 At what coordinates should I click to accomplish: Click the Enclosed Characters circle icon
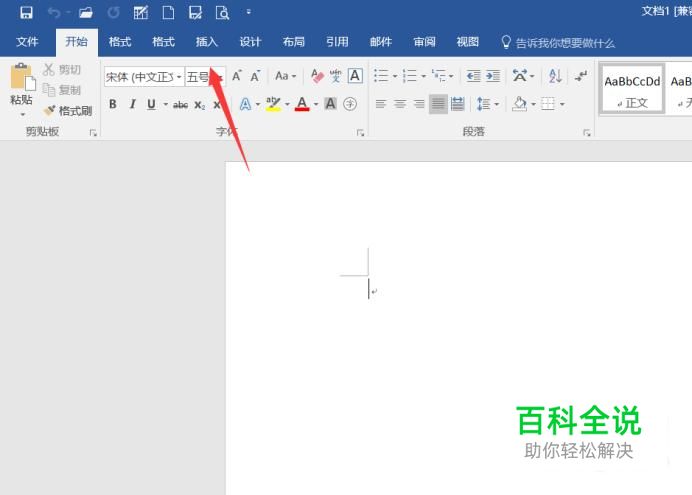pyautogui.click(x=350, y=104)
